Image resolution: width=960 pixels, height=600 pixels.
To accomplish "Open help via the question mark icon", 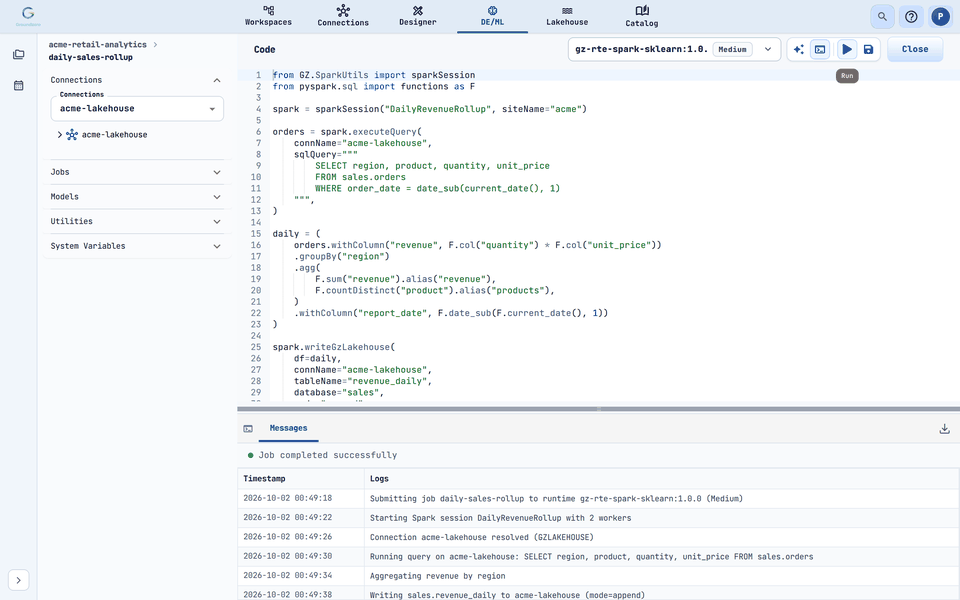I will pos(911,17).
